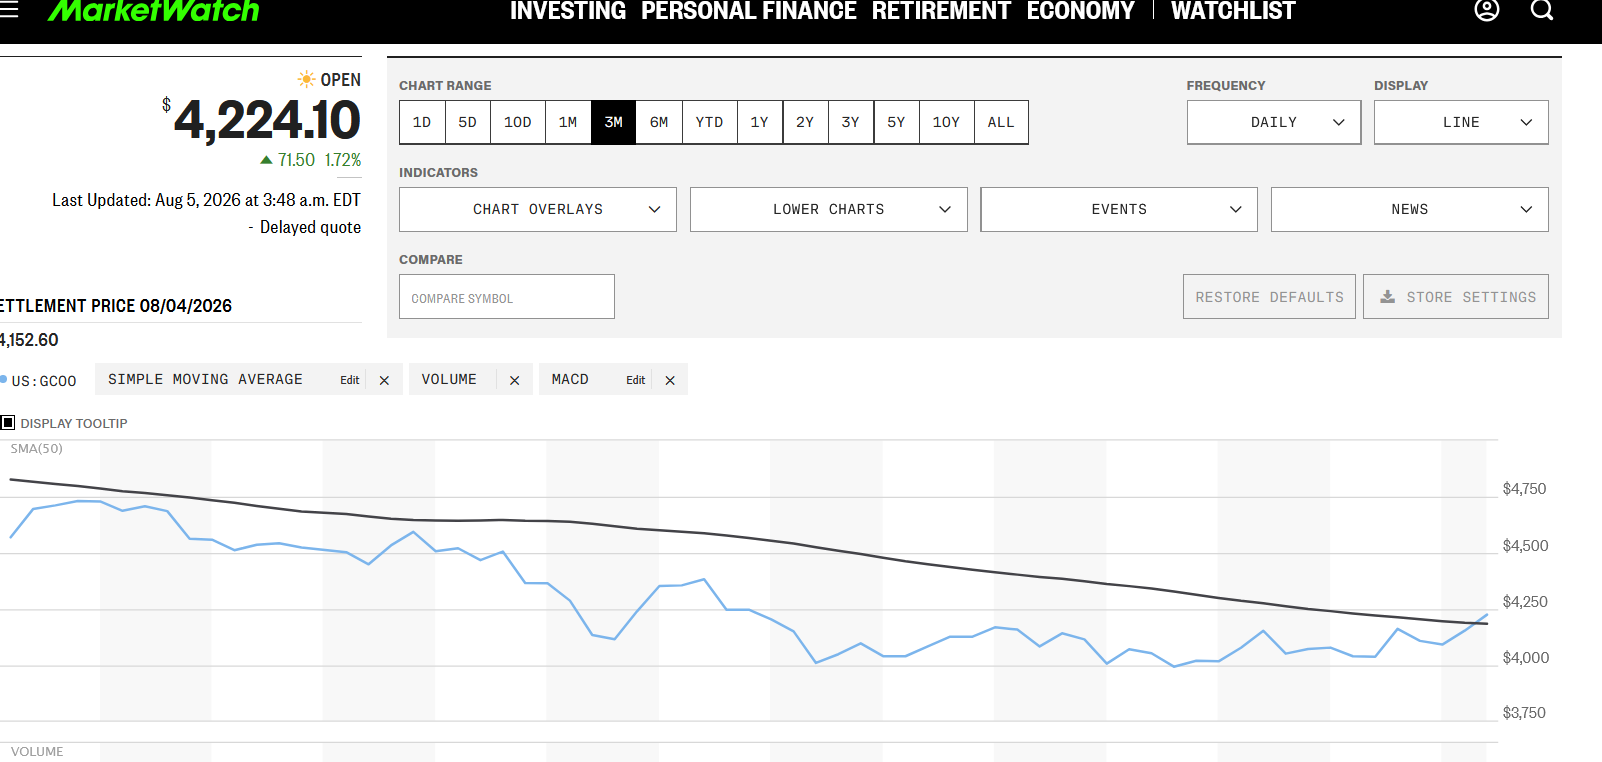Edit the MACD indicator settings
Screen dimensions: 1602x762
pyautogui.click(x=635, y=380)
